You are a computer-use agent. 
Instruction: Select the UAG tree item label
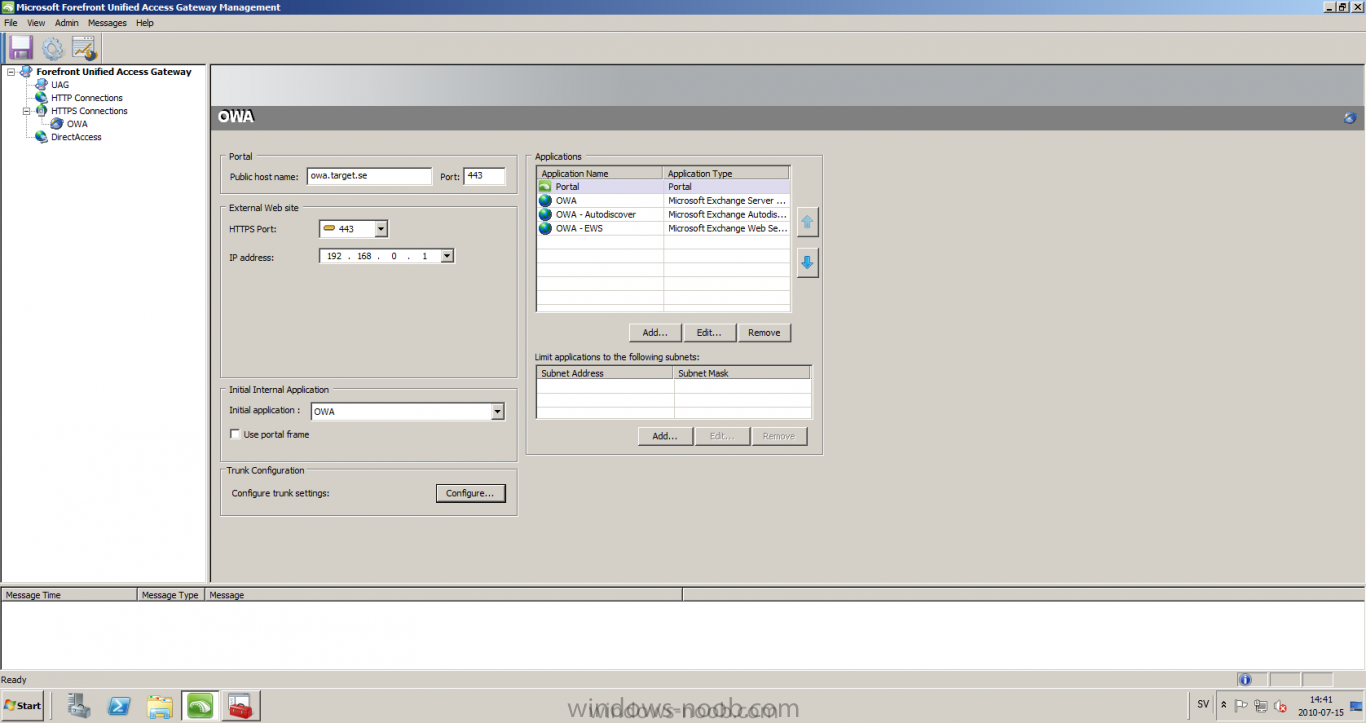coord(61,85)
